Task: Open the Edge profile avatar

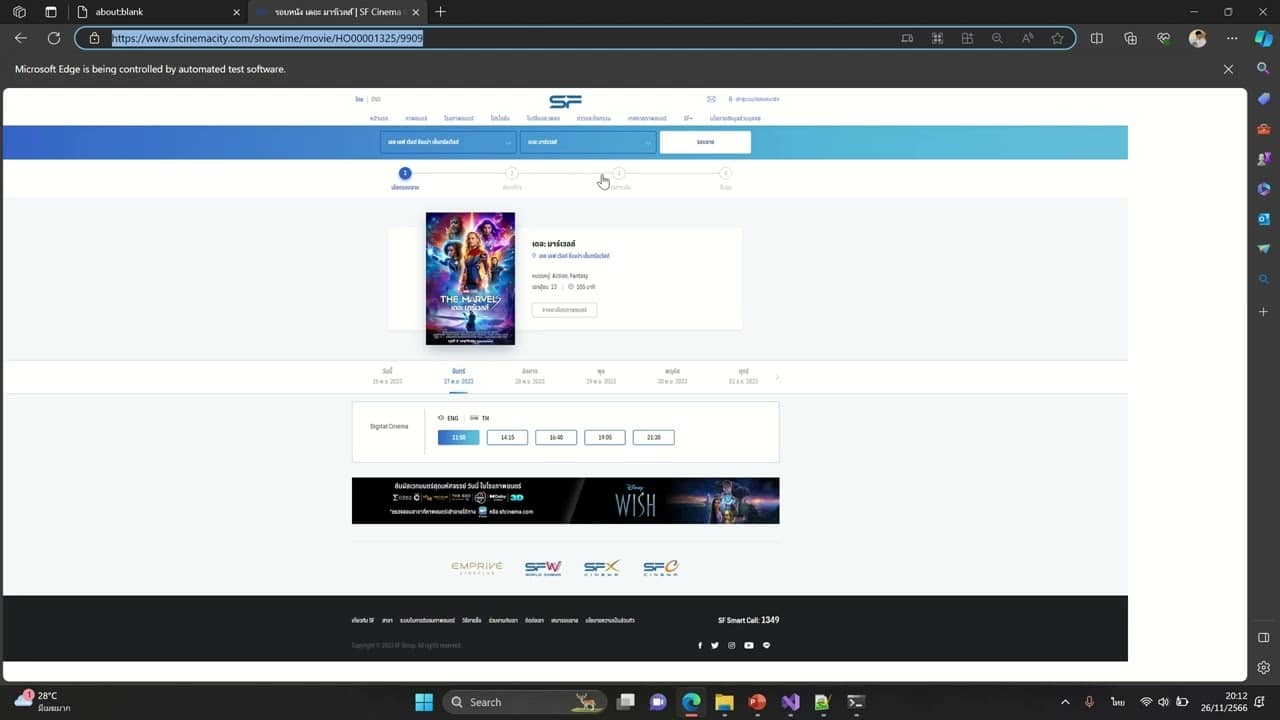Action: coord(1197,38)
